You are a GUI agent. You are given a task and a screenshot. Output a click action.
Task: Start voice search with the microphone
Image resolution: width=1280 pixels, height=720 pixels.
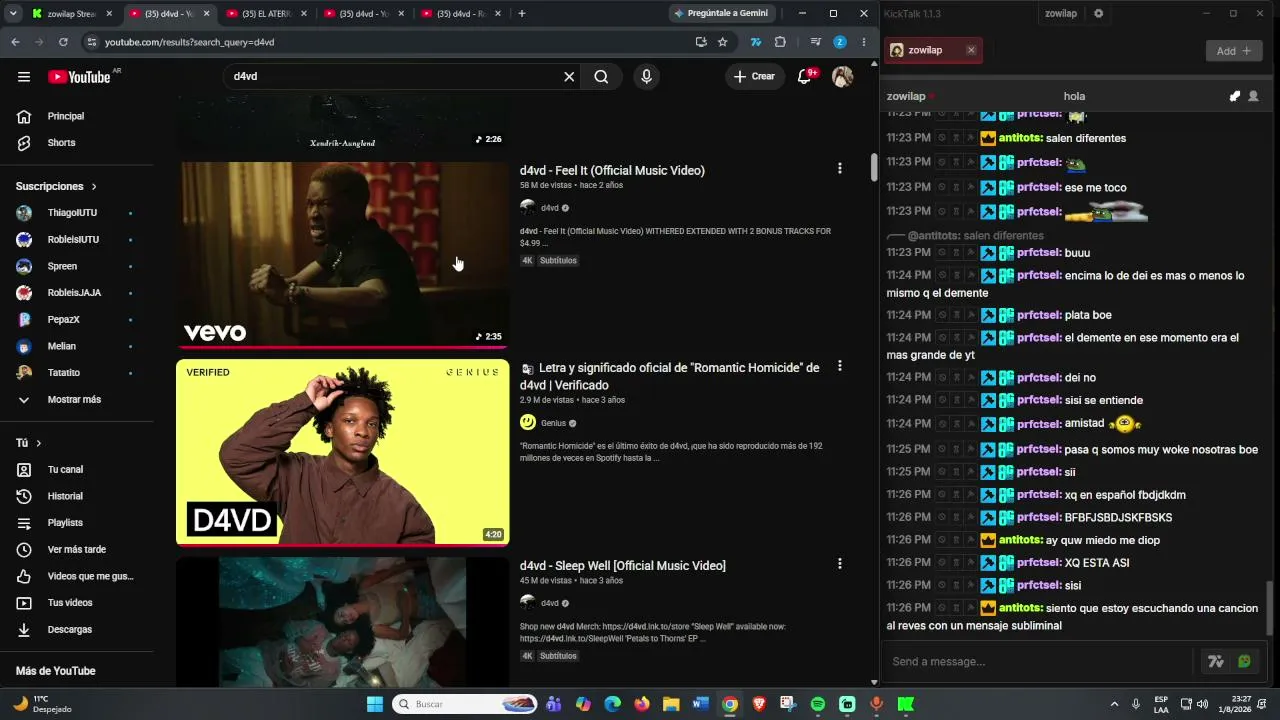(646, 77)
